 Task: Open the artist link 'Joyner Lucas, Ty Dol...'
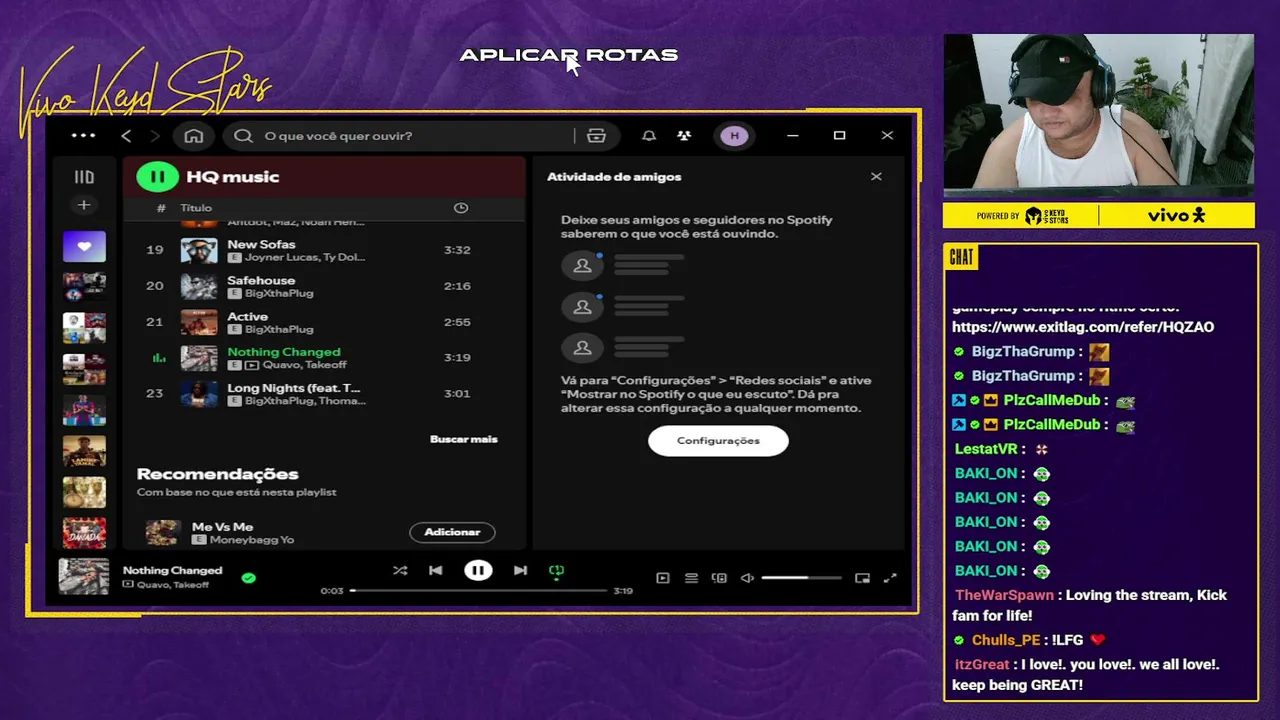click(305, 257)
